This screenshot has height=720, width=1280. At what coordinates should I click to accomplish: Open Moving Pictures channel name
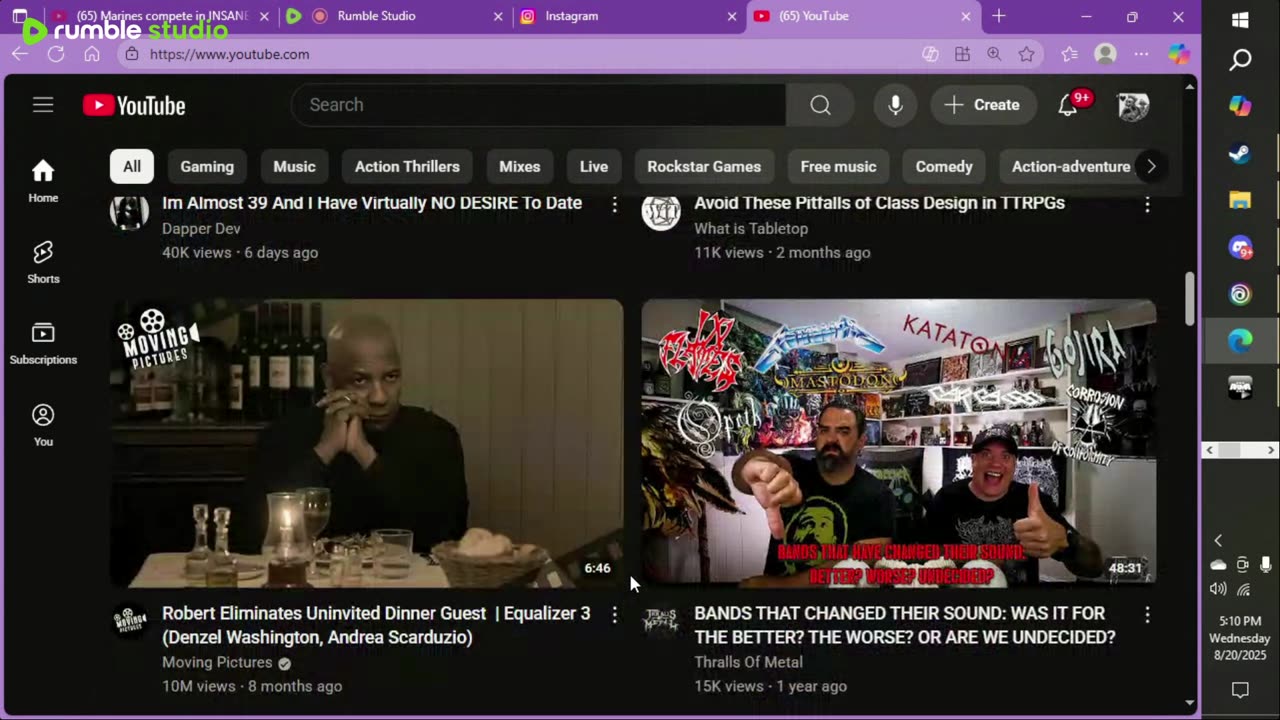[217, 662]
